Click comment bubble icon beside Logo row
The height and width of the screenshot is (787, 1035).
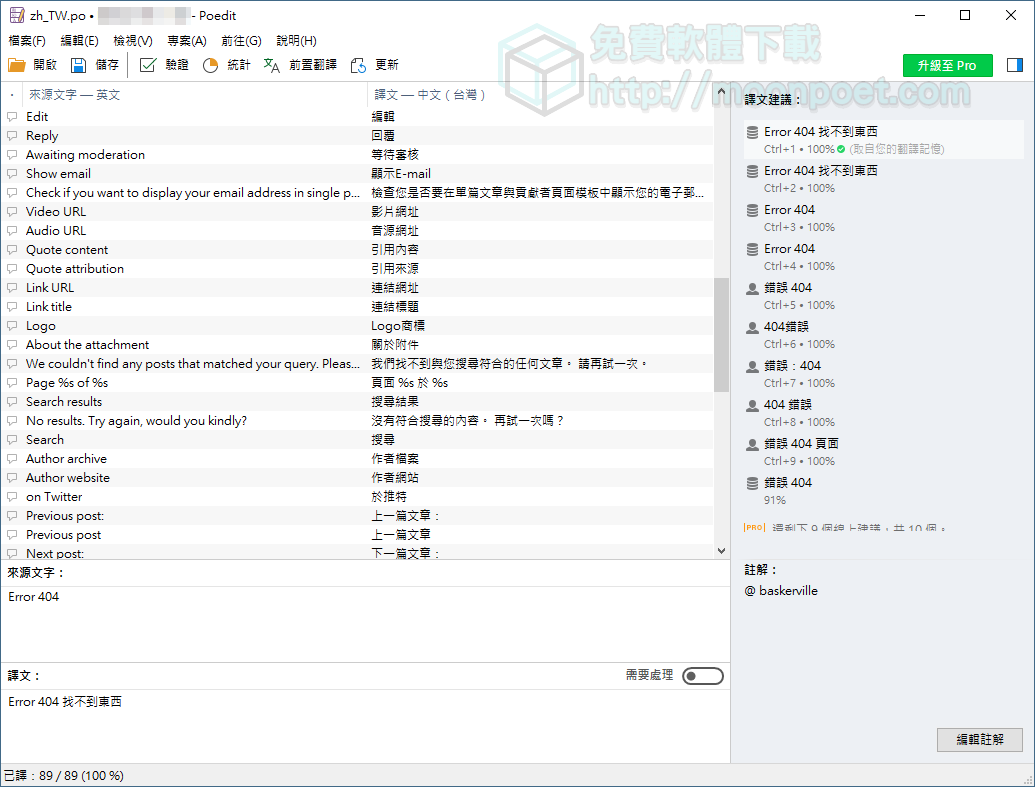(x=12, y=326)
